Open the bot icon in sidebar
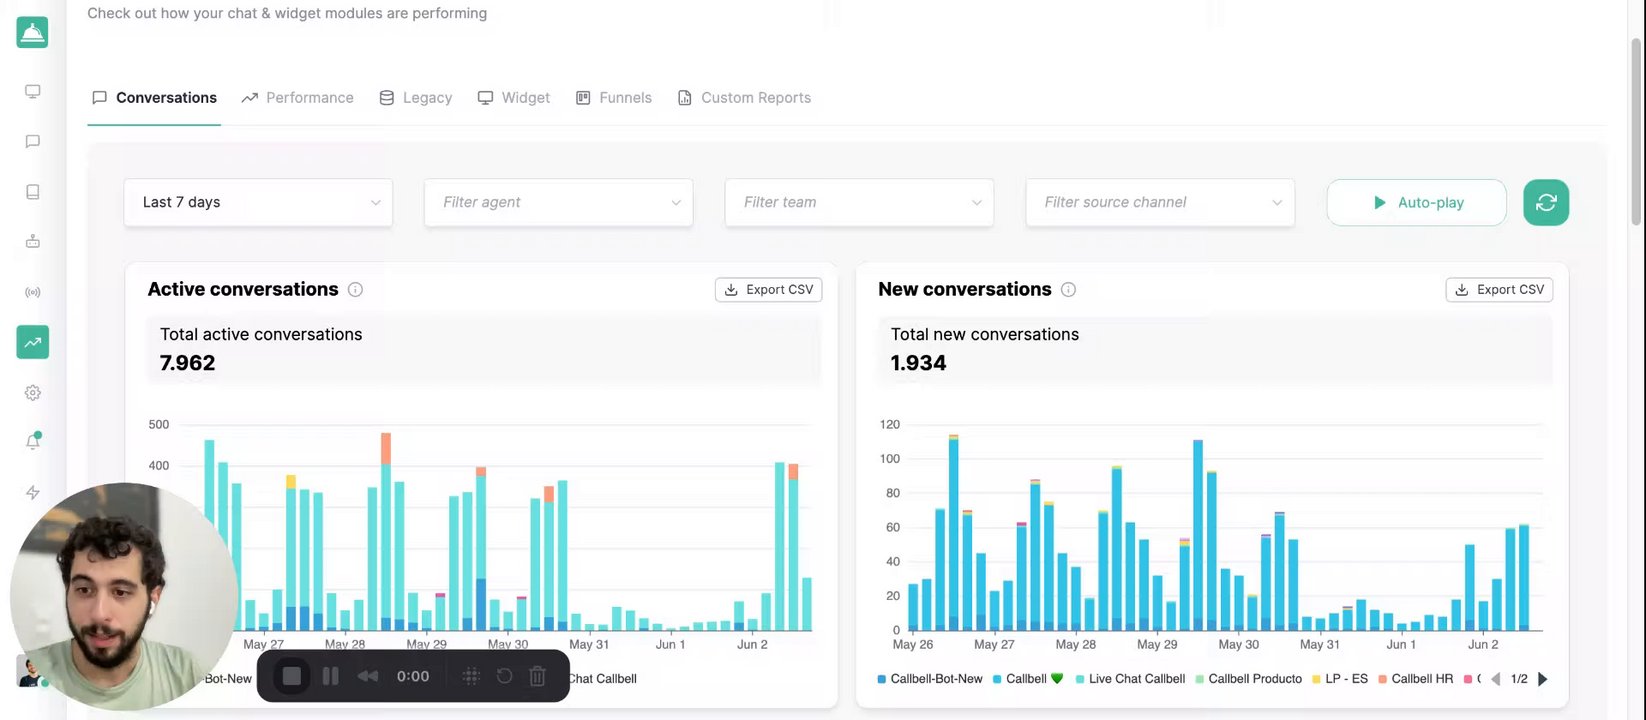This screenshot has height=720, width=1646. click(32, 241)
